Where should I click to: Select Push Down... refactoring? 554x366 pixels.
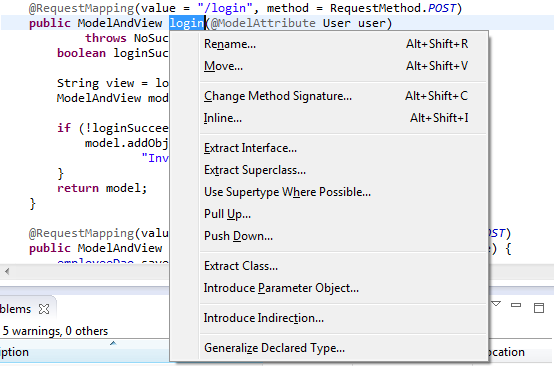pyautogui.click(x=343, y=236)
